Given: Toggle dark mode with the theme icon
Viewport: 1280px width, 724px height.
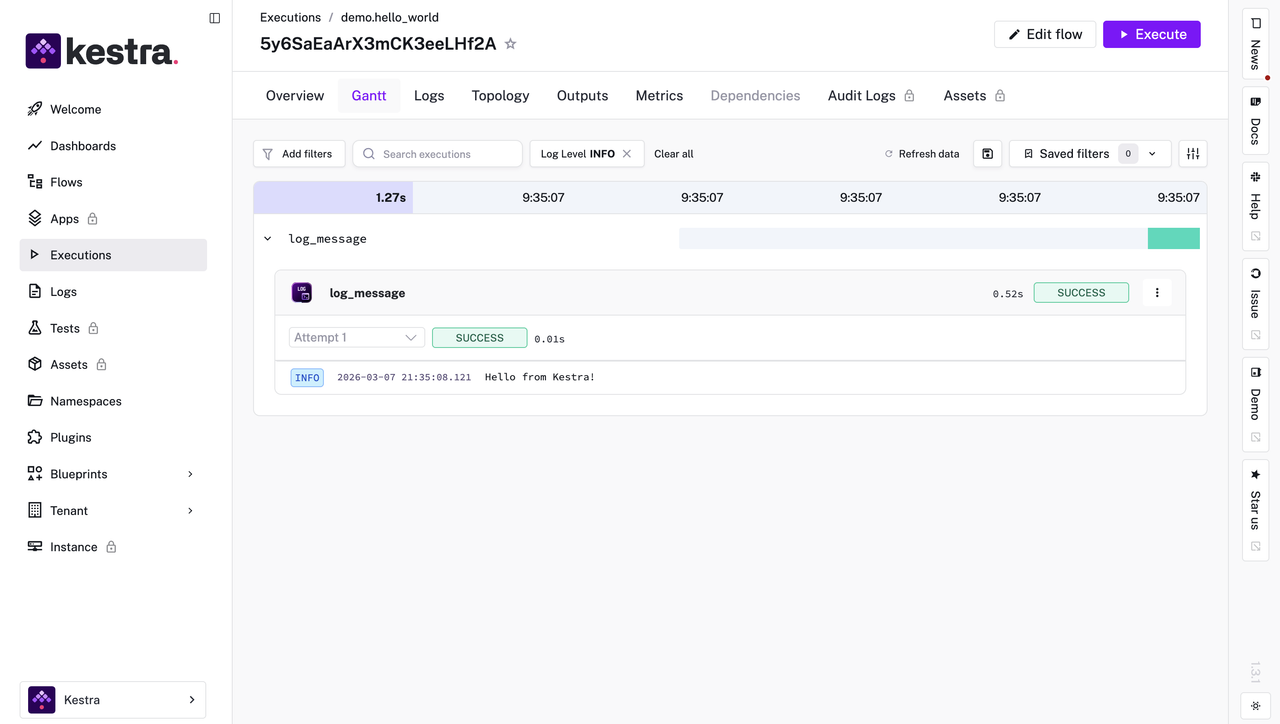Looking at the screenshot, I should click(1255, 706).
